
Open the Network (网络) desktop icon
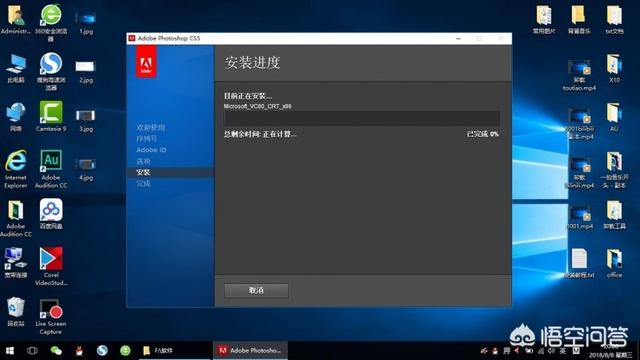[16, 117]
